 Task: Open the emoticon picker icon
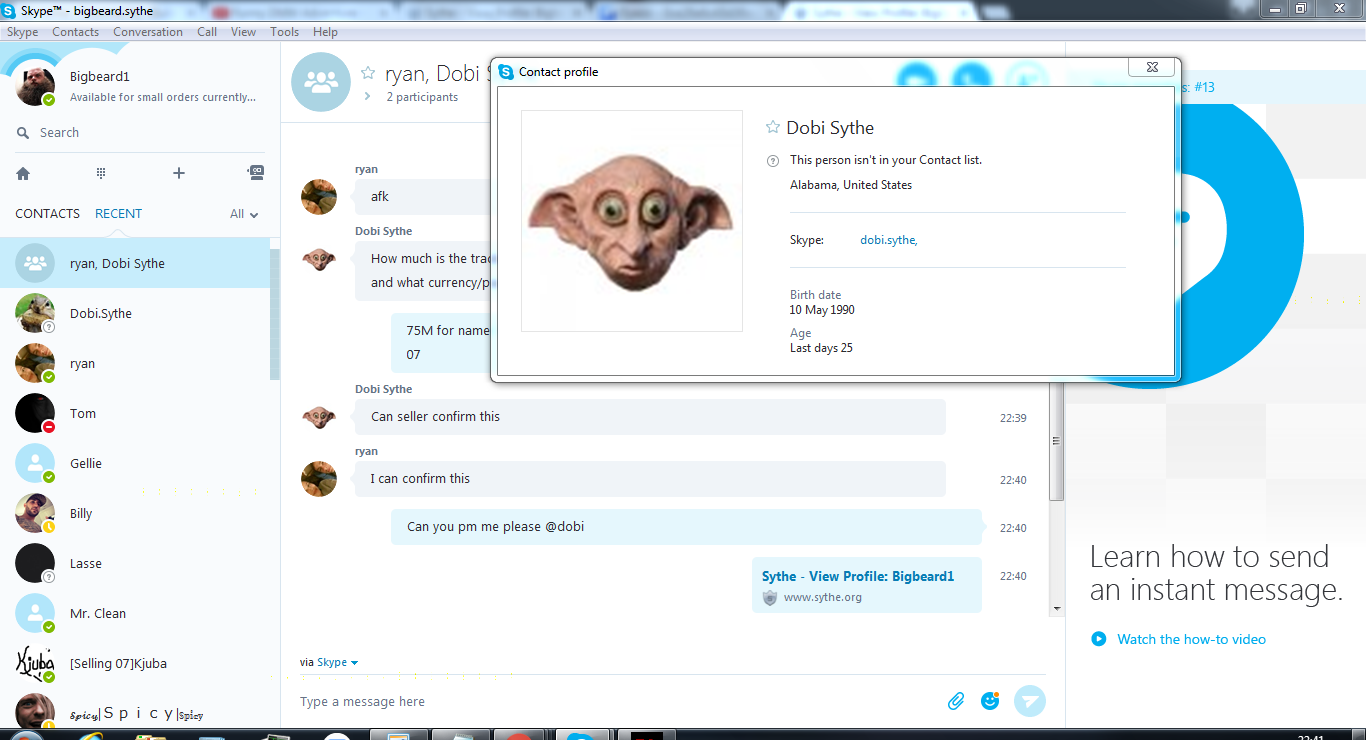[990, 701]
